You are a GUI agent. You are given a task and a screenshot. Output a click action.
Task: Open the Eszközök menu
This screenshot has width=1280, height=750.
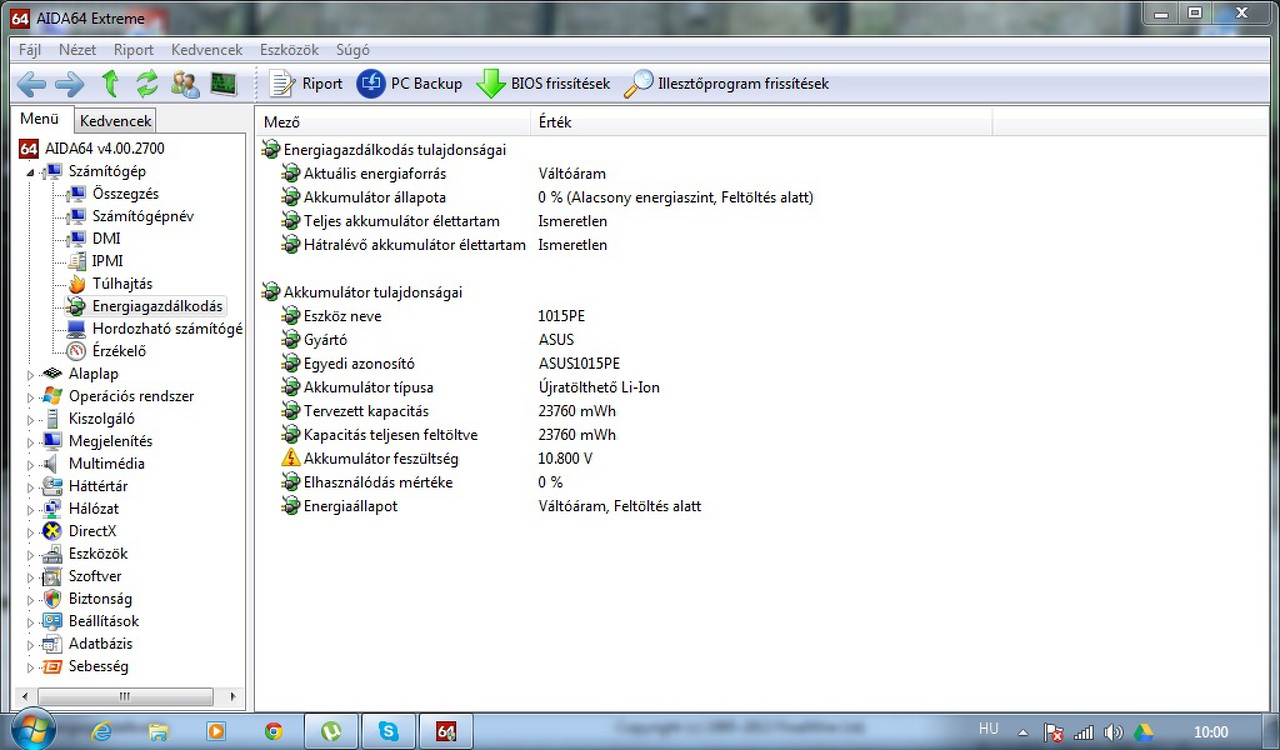click(x=289, y=50)
